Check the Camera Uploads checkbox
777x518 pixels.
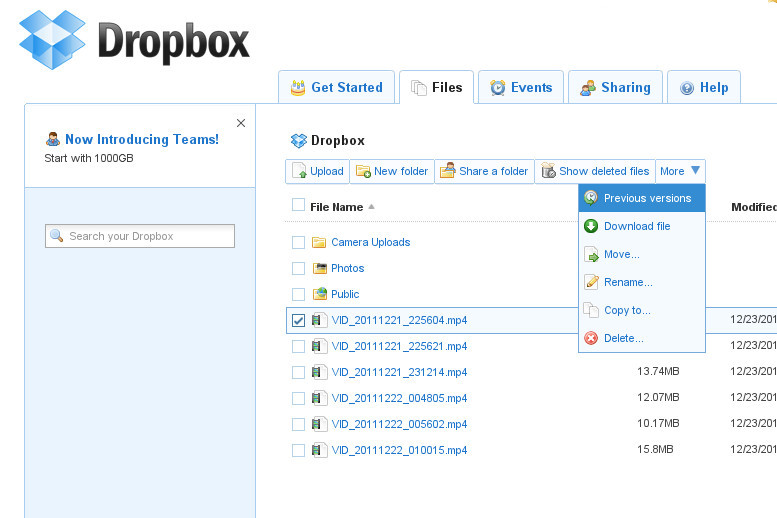click(298, 242)
